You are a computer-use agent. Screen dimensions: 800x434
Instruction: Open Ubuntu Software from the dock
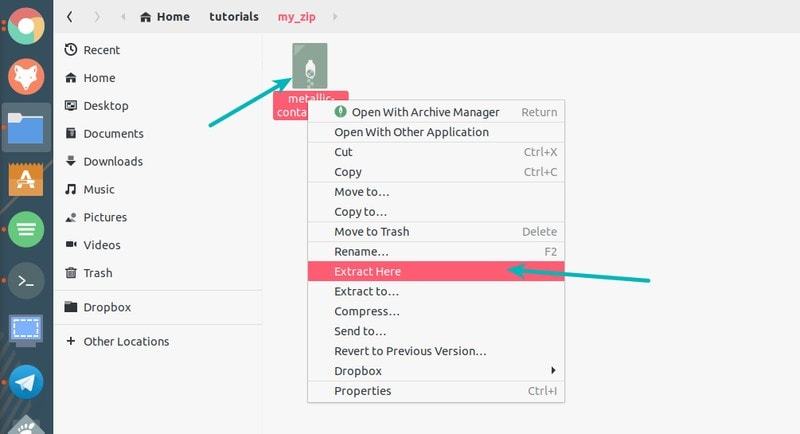coord(26,179)
